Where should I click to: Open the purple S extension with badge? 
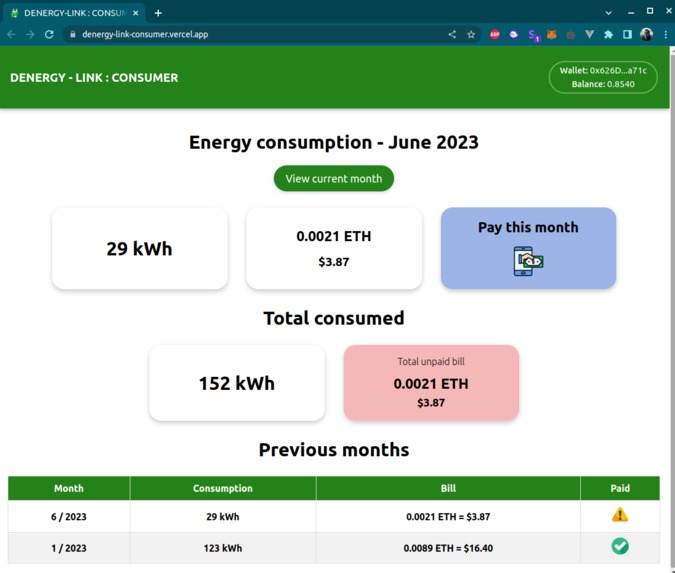pyautogui.click(x=533, y=35)
